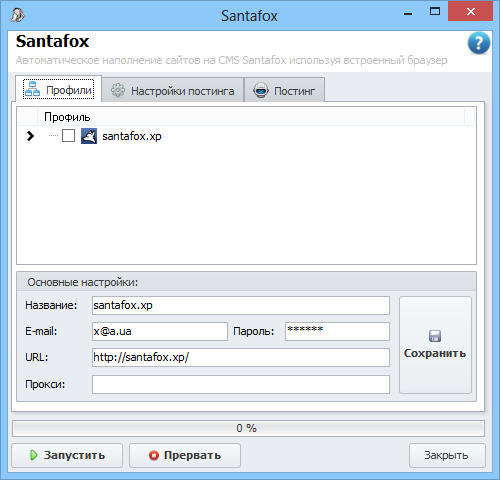This screenshot has height=480, width=500.
Task: Switch to the Настройки постинга tab
Action: tap(173, 90)
